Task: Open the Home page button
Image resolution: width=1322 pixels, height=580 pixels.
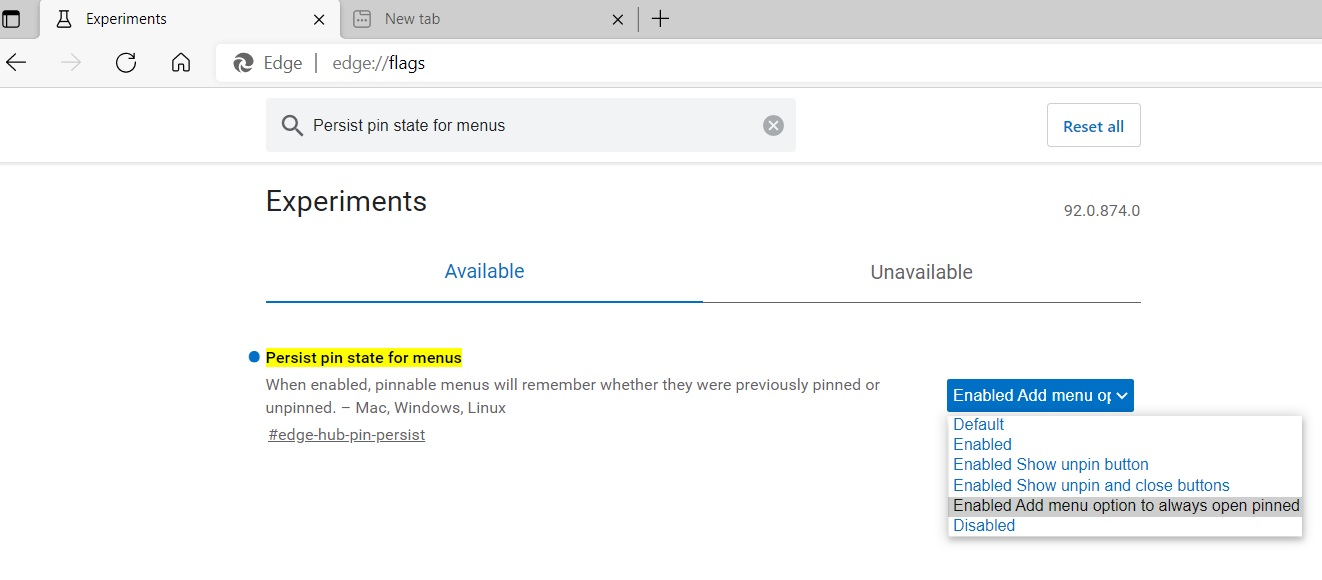Action: pos(181,63)
